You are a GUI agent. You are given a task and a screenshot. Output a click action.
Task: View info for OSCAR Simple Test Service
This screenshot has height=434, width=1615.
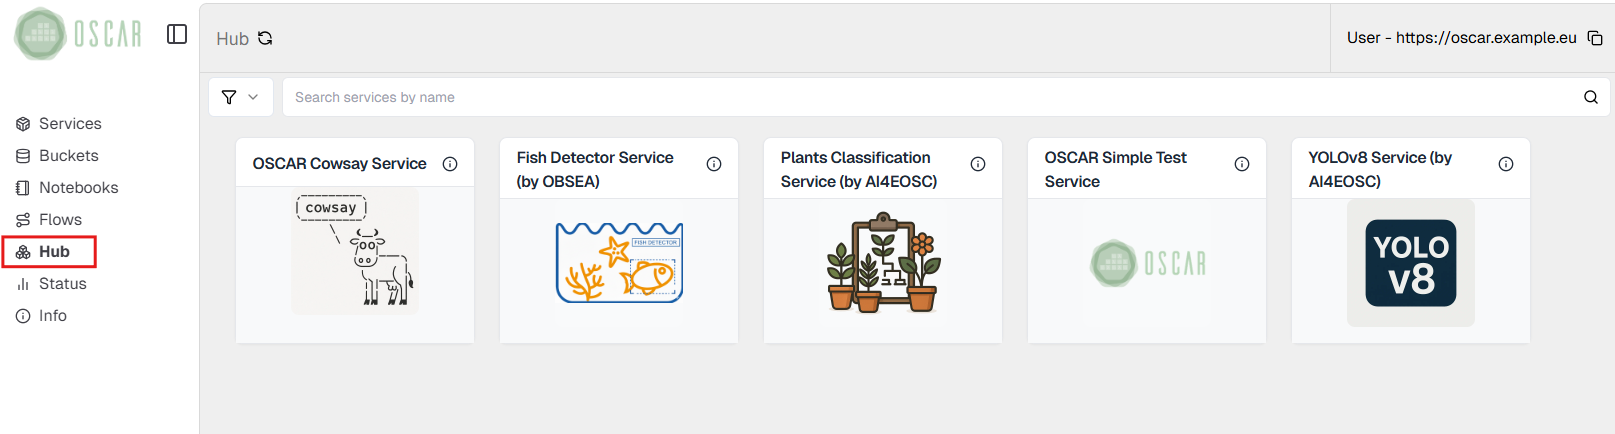click(1242, 164)
